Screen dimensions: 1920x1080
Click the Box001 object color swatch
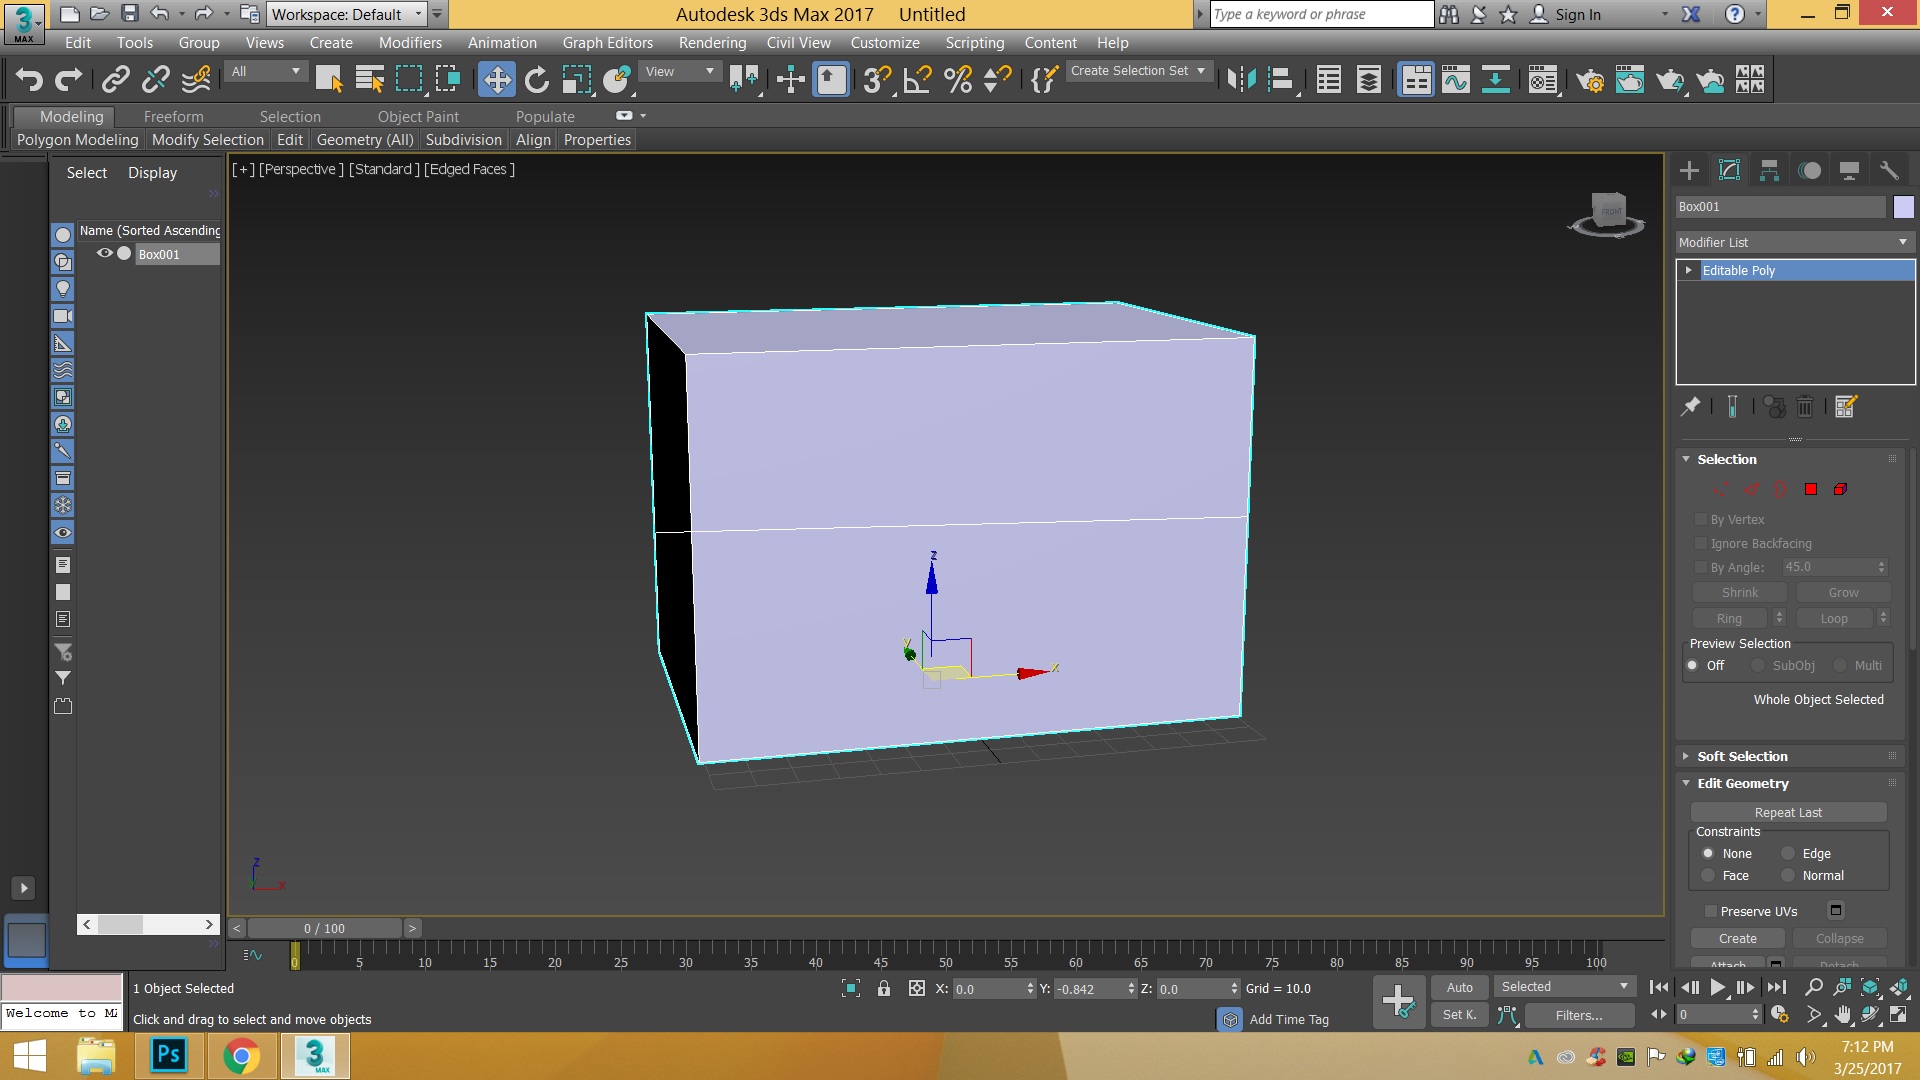tap(1903, 207)
